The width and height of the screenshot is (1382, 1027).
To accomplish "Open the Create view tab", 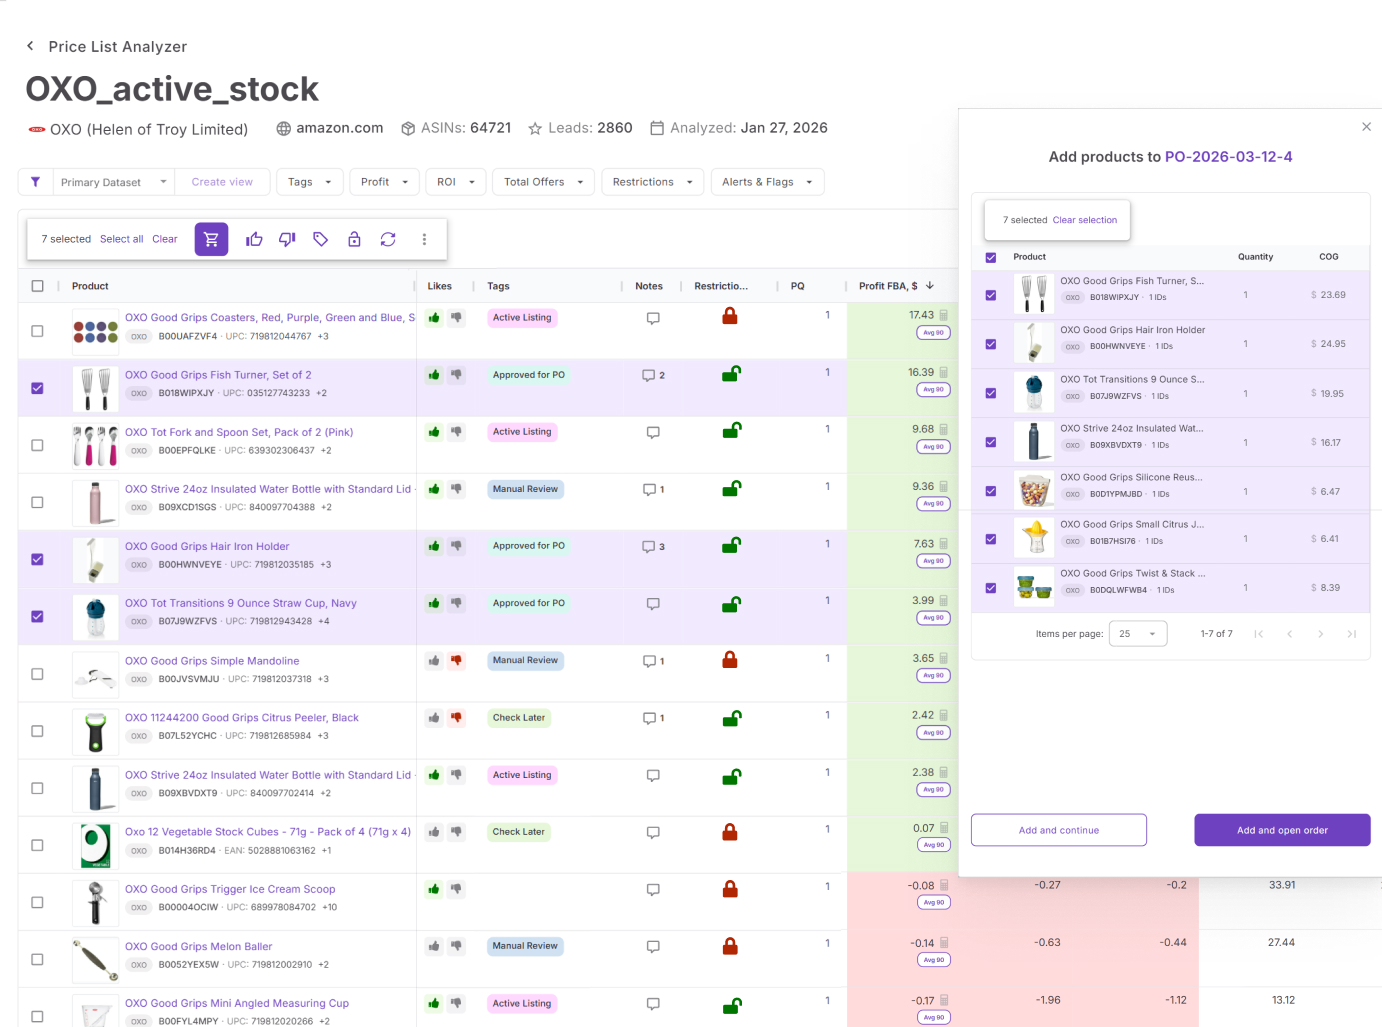I will pos(222,182).
